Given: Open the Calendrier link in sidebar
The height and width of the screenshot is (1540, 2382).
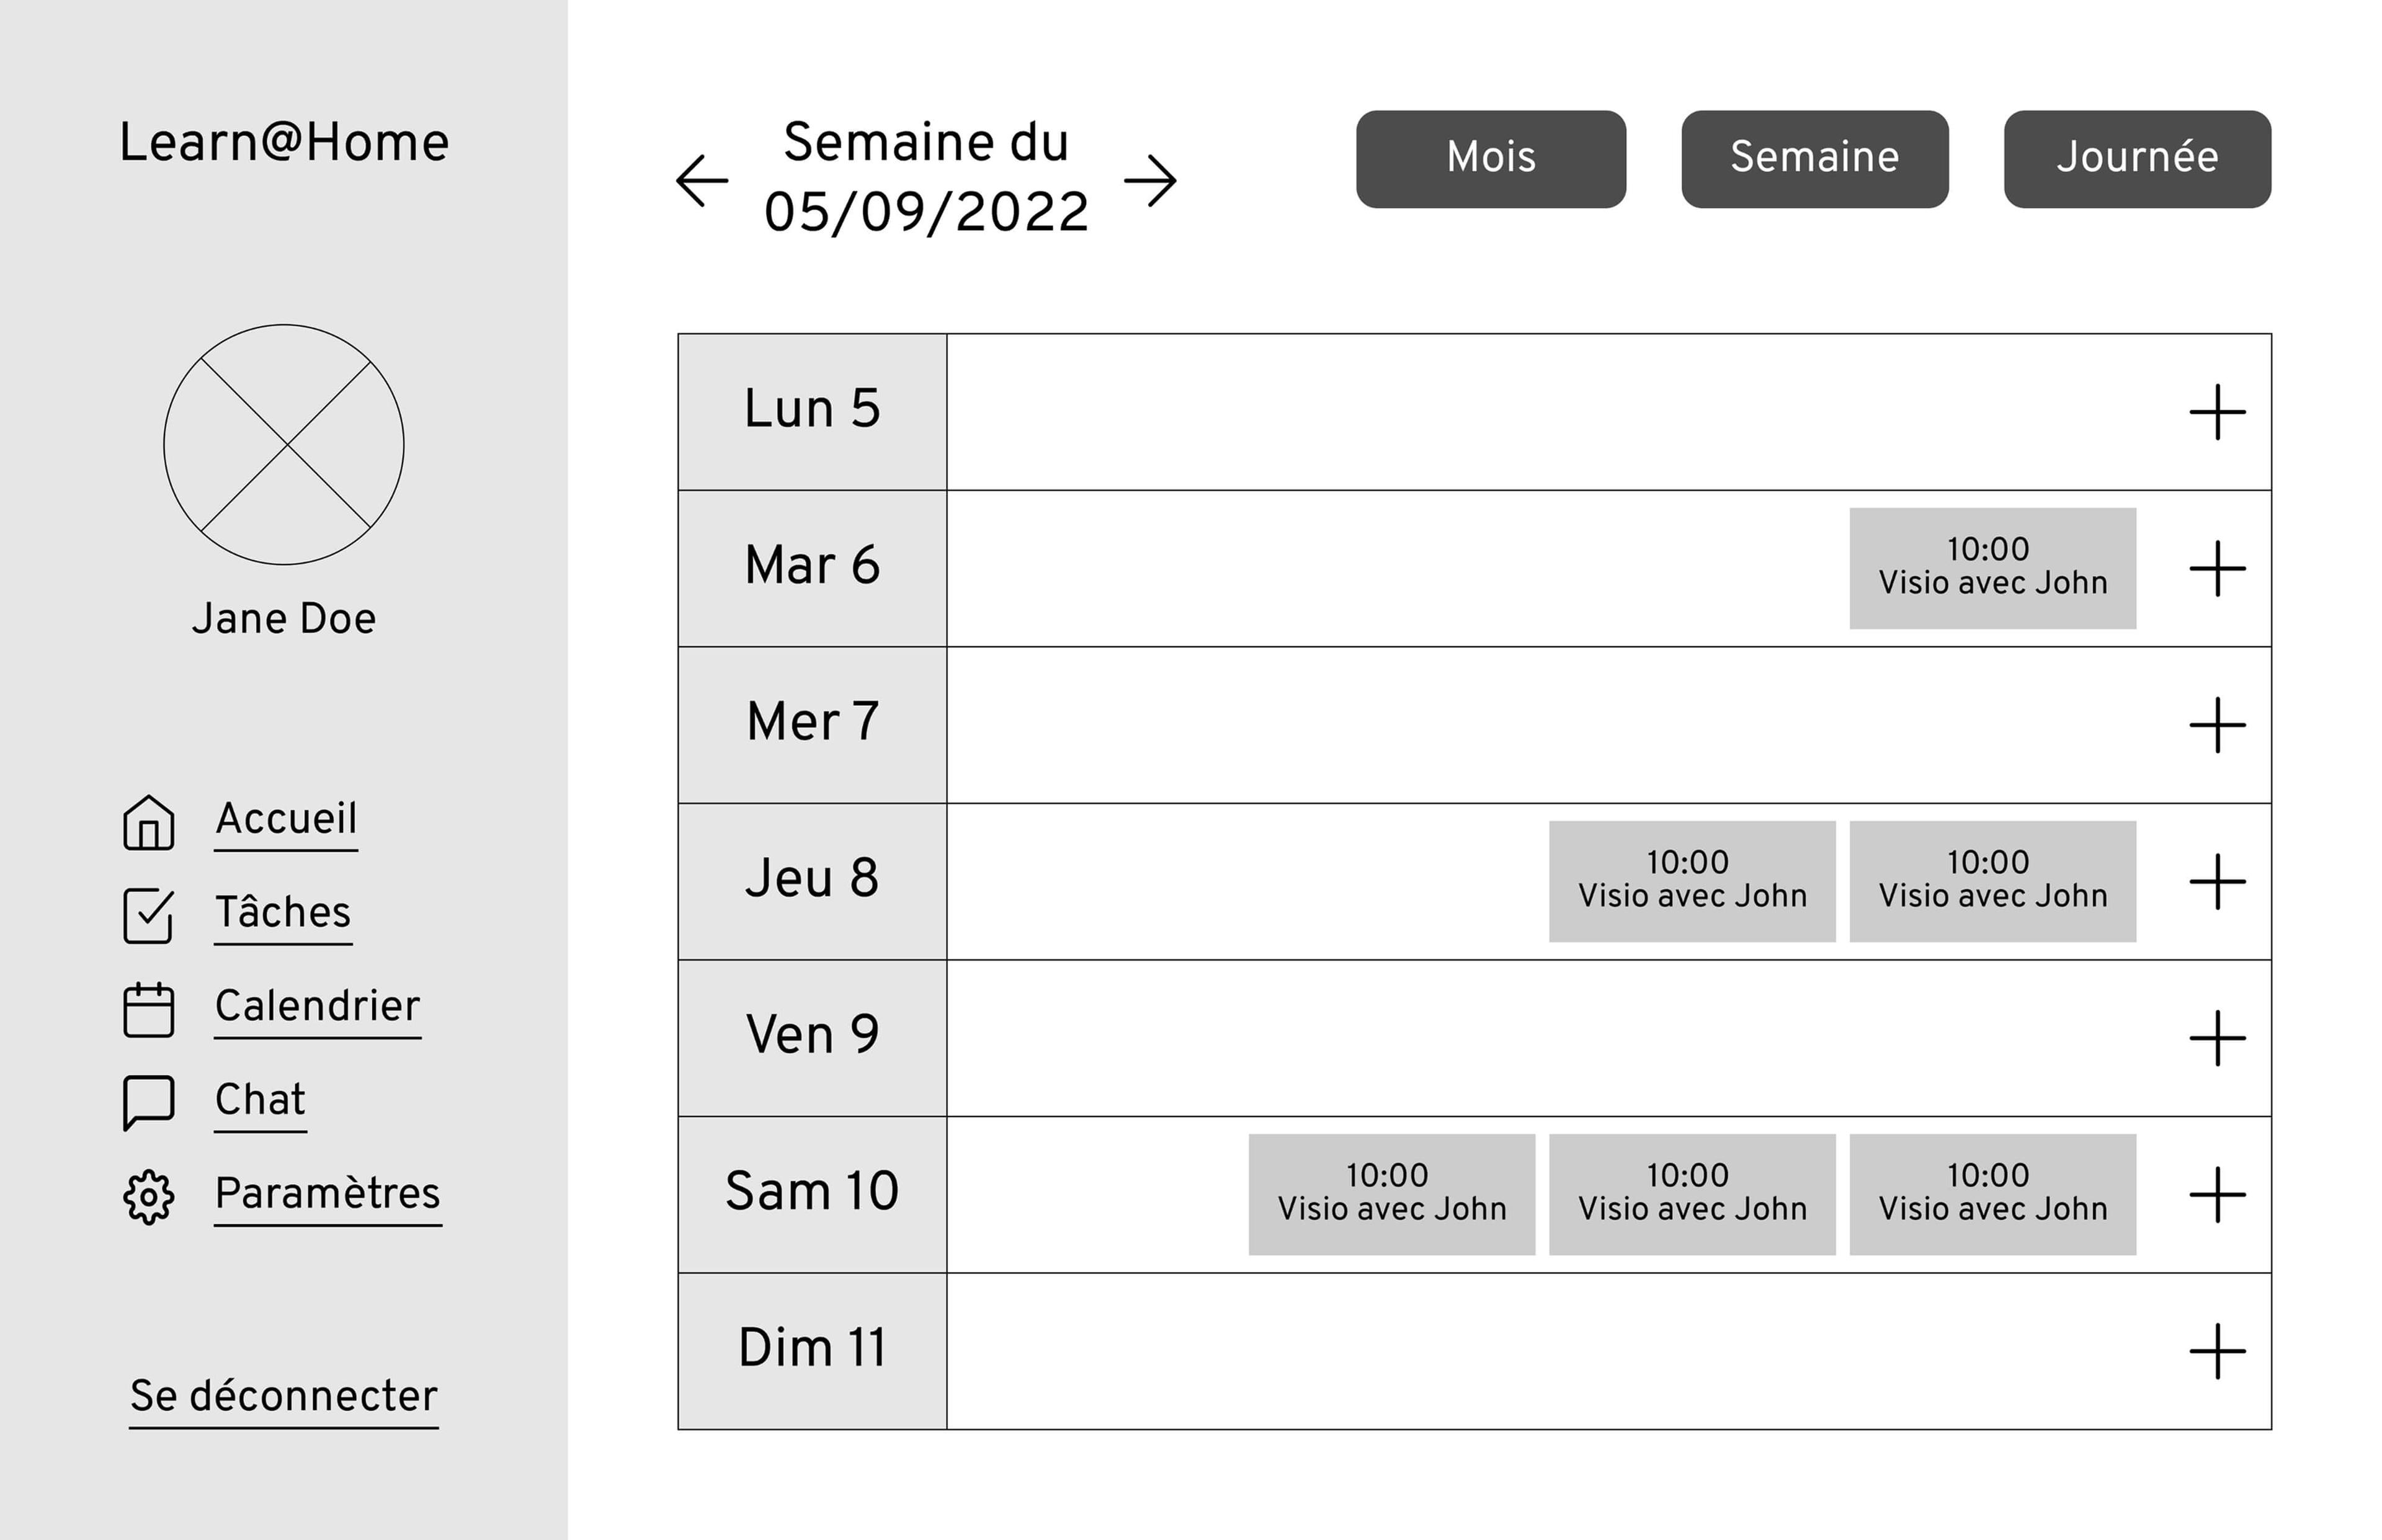Looking at the screenshot, I should coord(317,1006).
